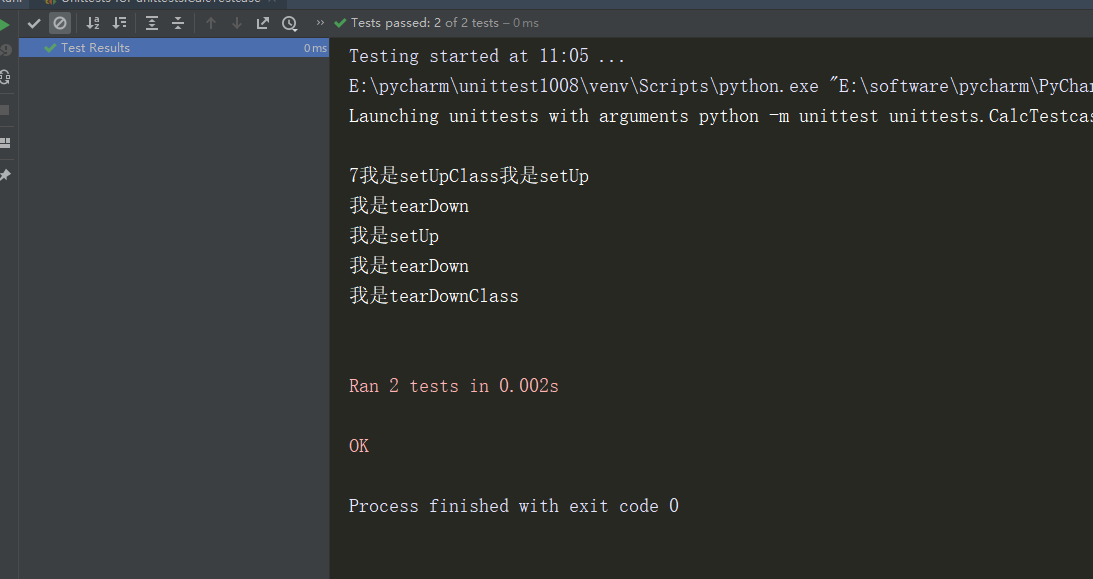Viewport: 1093px width, 579px height.
Task: Click the Ran 2 tests output line
Action: (x=453, y=385)
